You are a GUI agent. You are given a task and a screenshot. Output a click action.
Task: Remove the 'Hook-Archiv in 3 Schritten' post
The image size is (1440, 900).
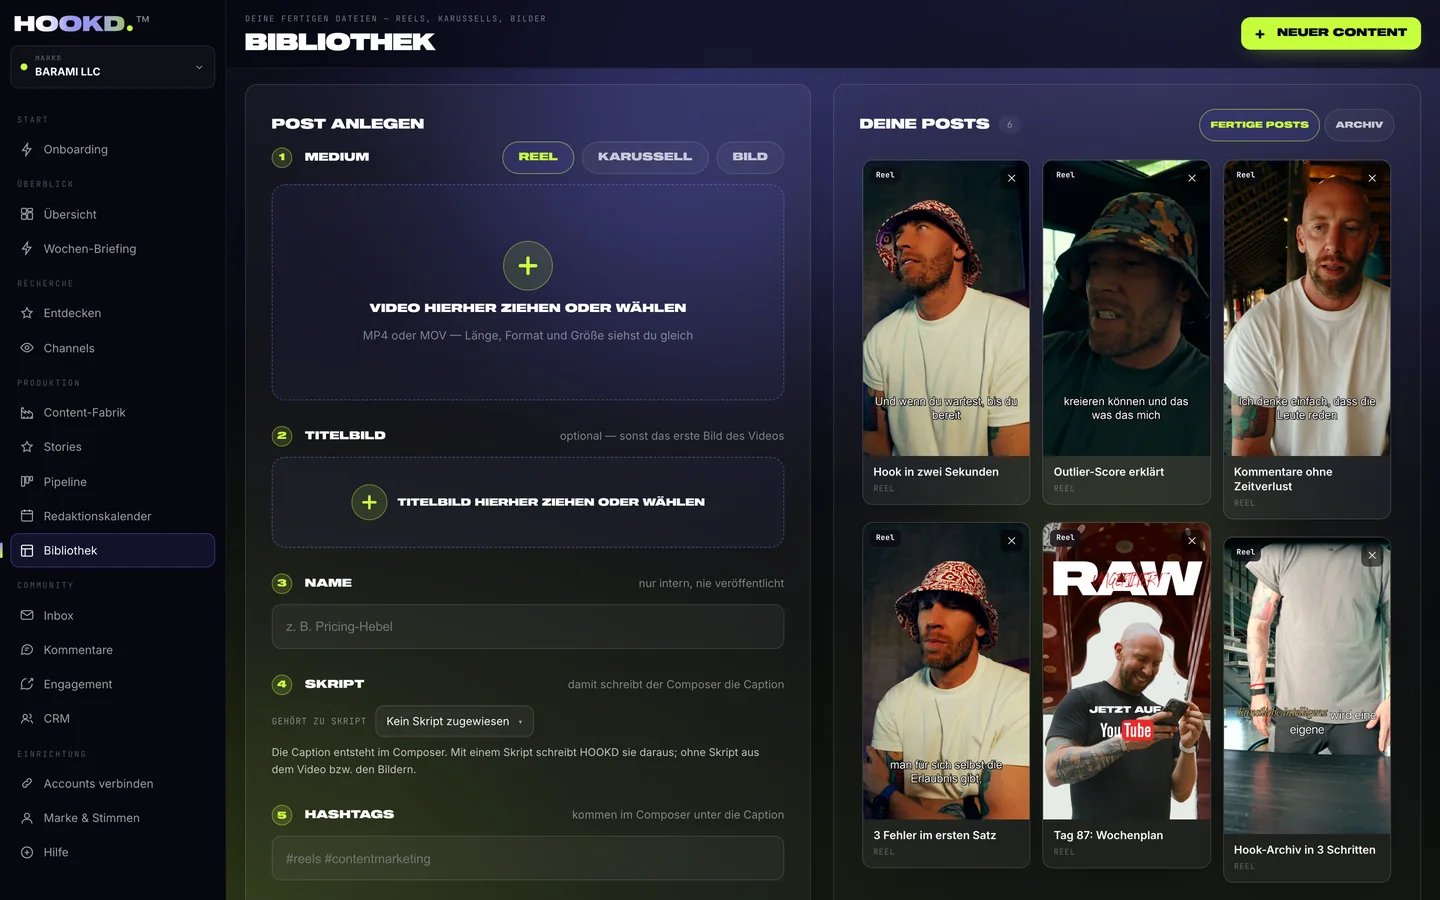(1372, 555)
